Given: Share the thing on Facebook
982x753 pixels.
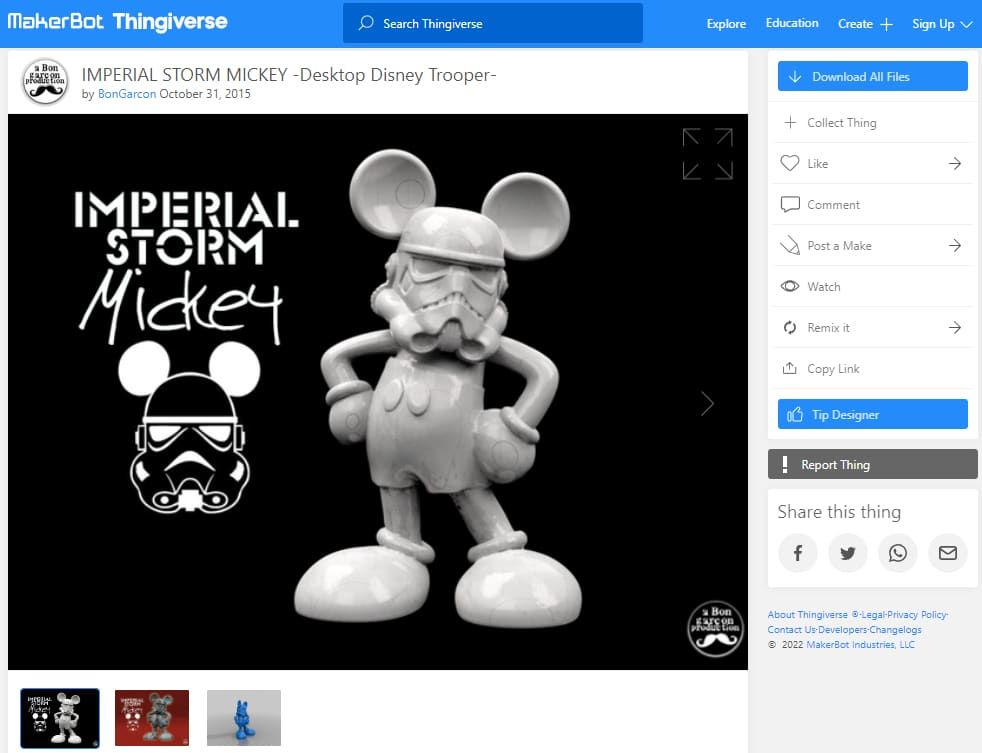Looking at the screenshot, I should (797, 553).
